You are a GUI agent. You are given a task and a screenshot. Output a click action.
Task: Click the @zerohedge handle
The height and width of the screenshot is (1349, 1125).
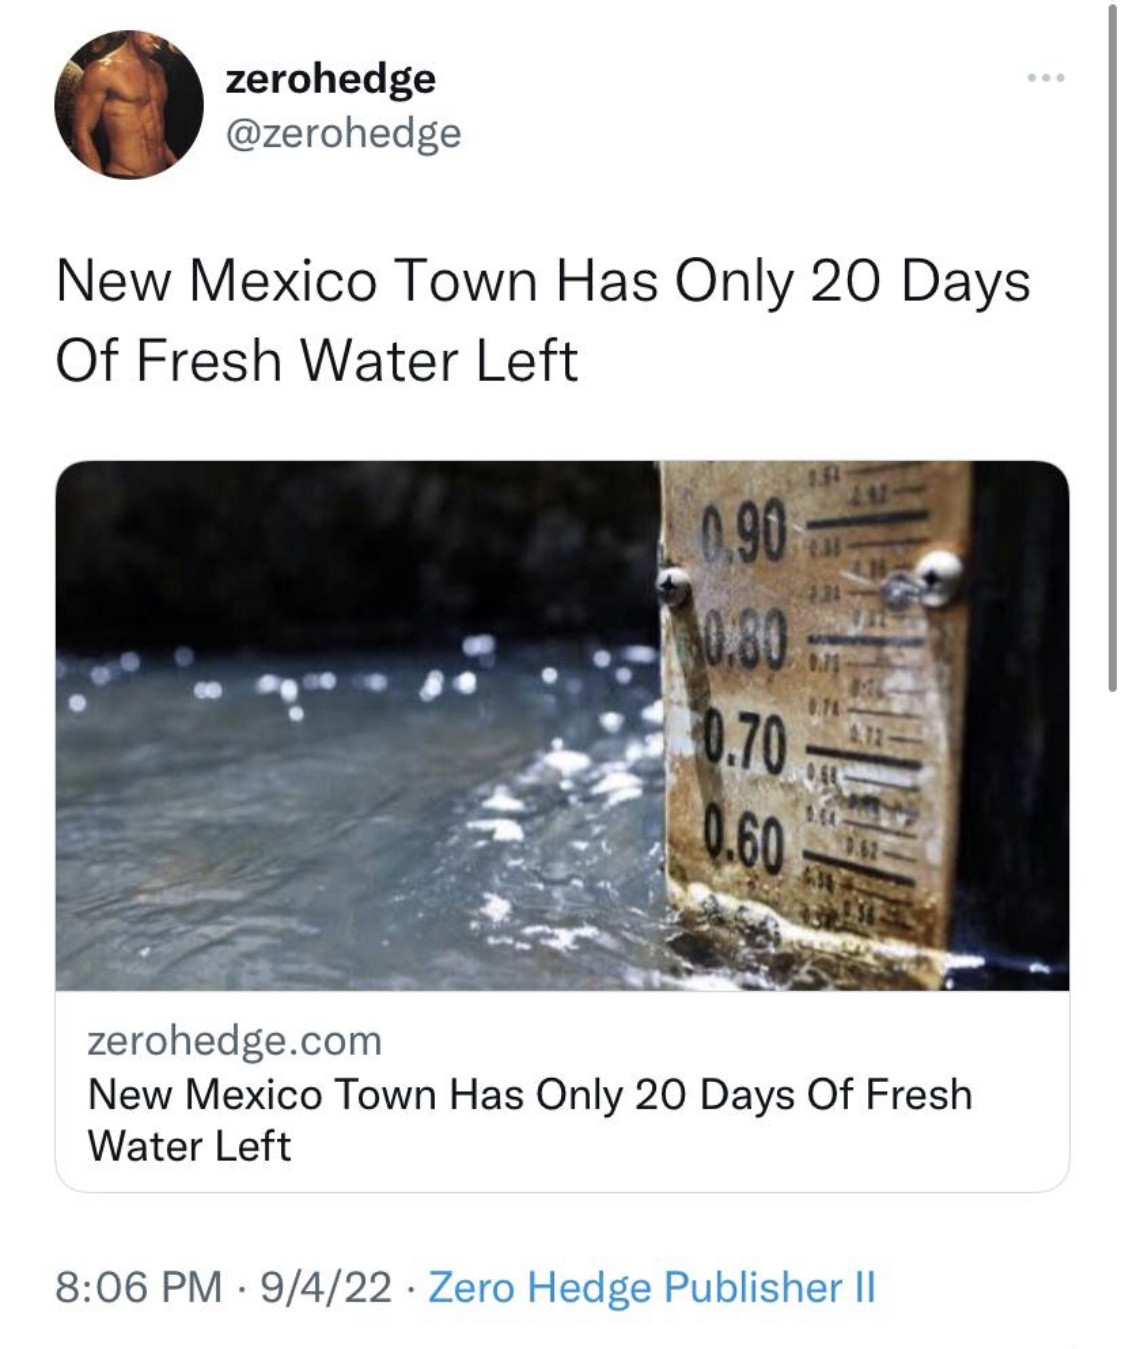(x=343, y=131)
